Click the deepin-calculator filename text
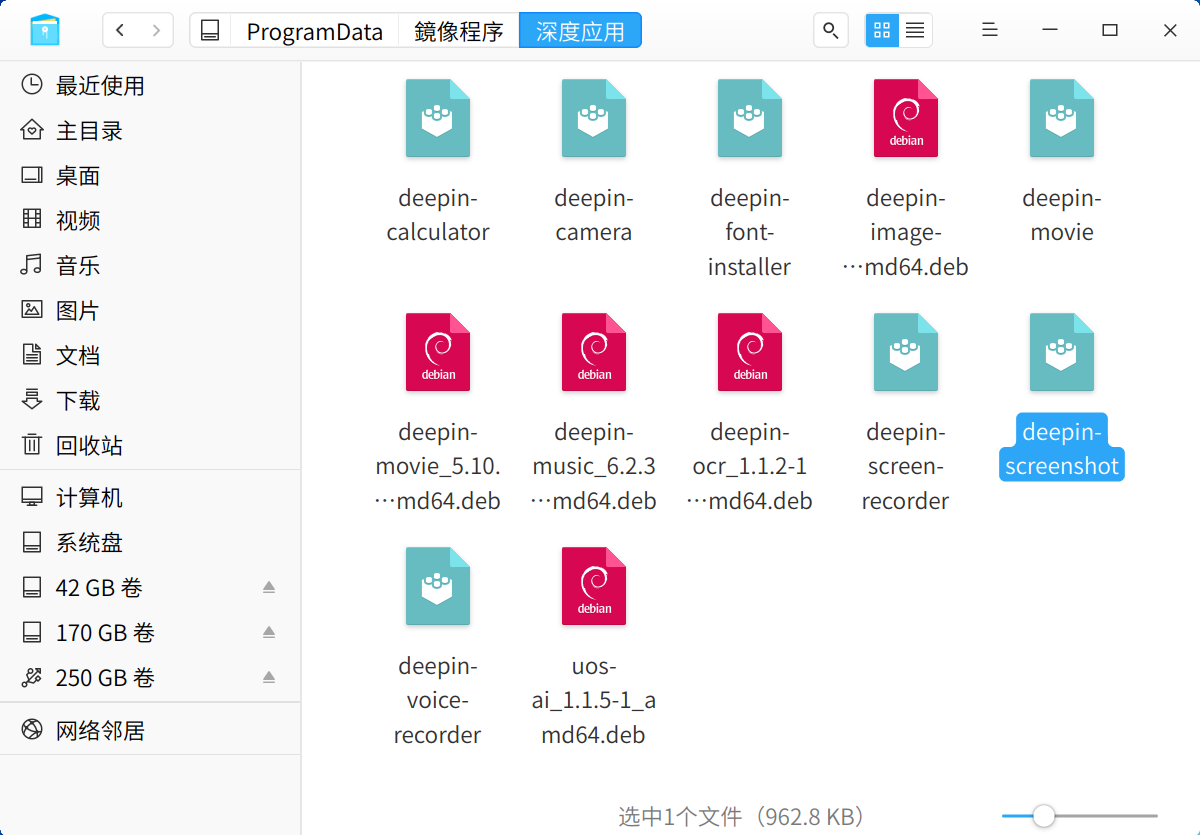This screenshot has width=1200, height=835. coord(438,215)
